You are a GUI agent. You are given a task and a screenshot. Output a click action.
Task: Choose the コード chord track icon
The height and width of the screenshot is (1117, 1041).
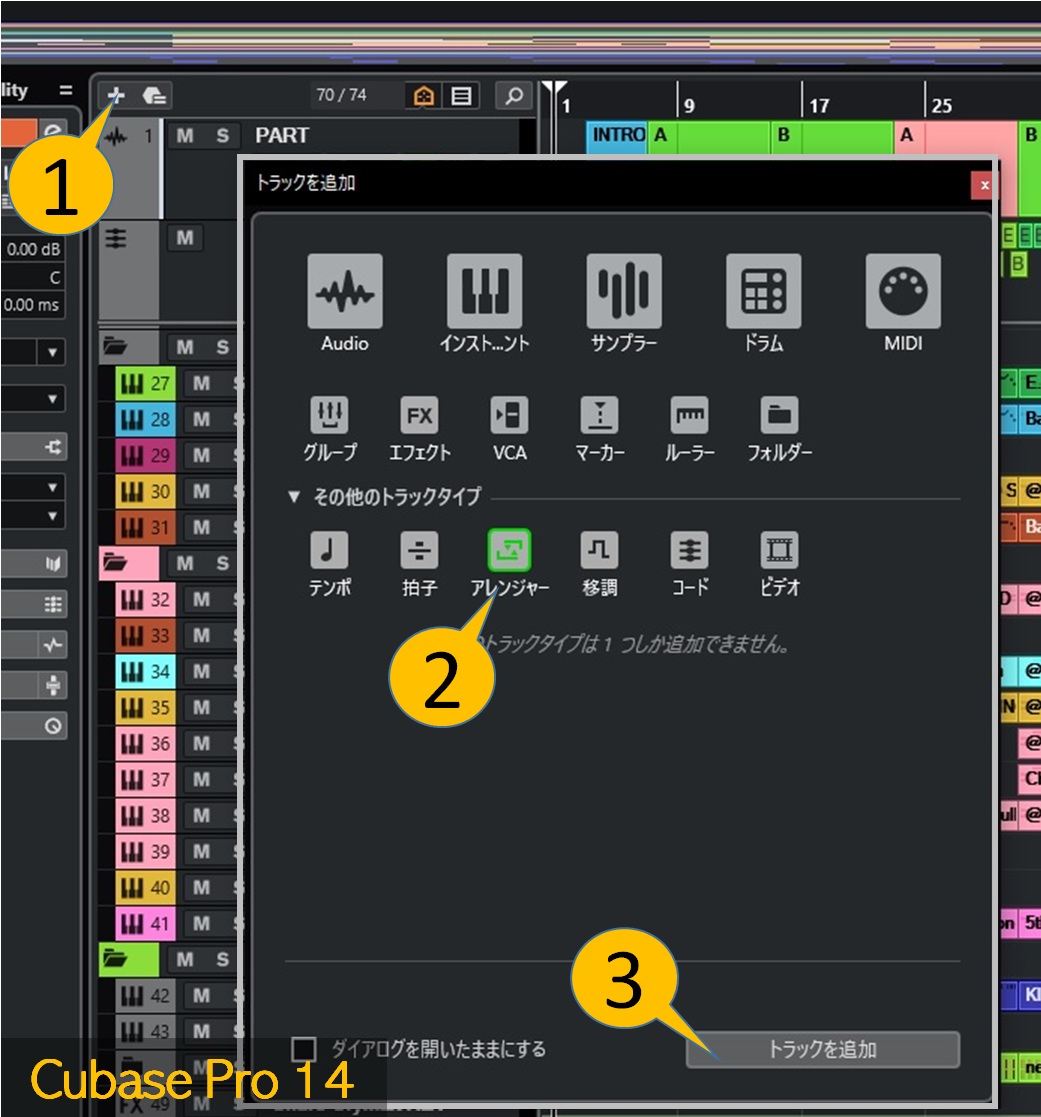(x=690, y=550)
